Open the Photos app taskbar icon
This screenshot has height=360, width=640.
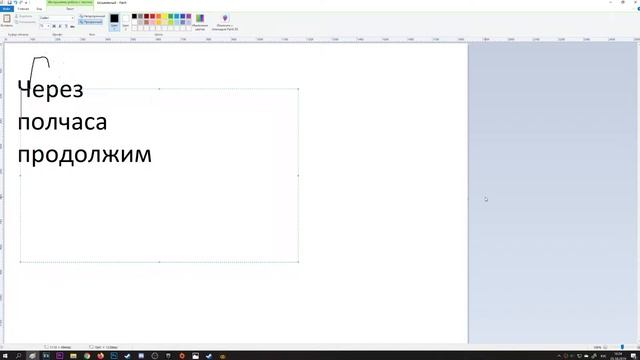[196, 356]
